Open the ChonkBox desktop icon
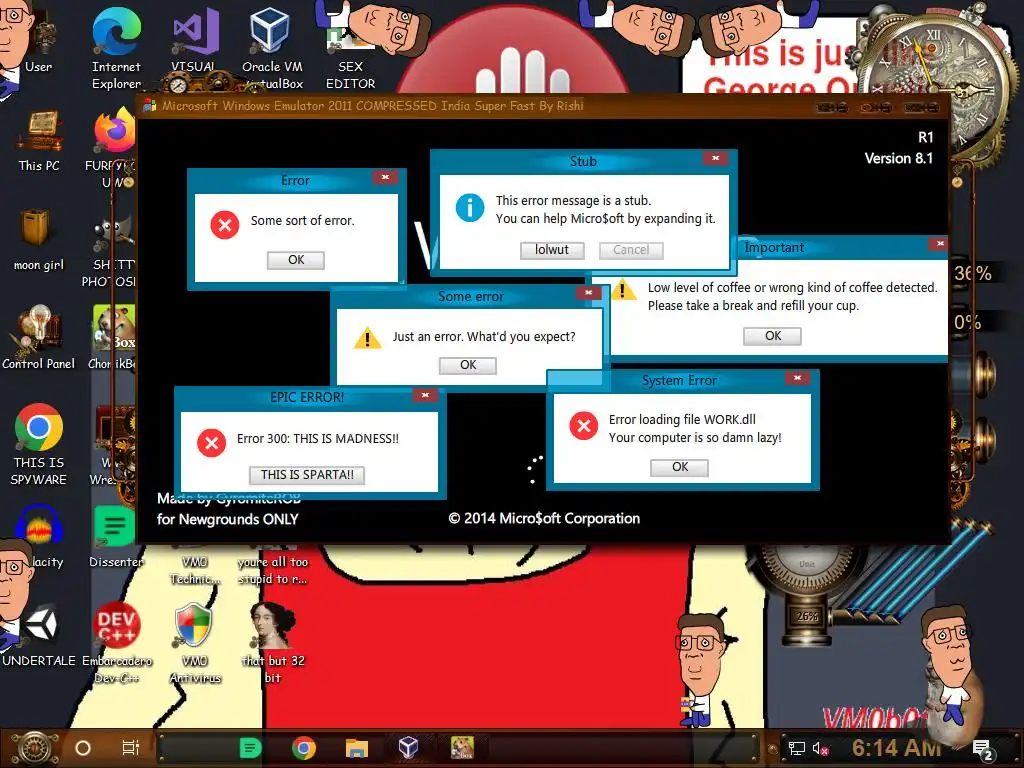Screen dimensions: 1024x768 pyautogui.click(x=113, y=336)
